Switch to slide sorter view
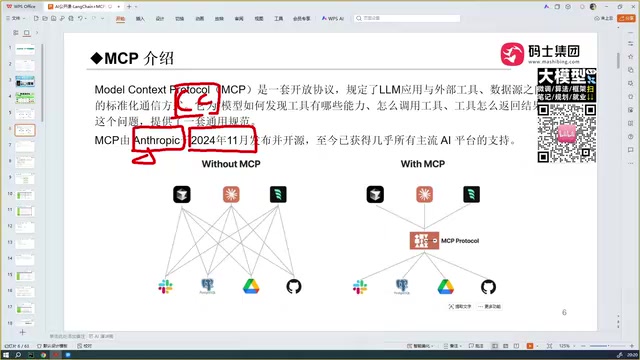 coord(505,346)
